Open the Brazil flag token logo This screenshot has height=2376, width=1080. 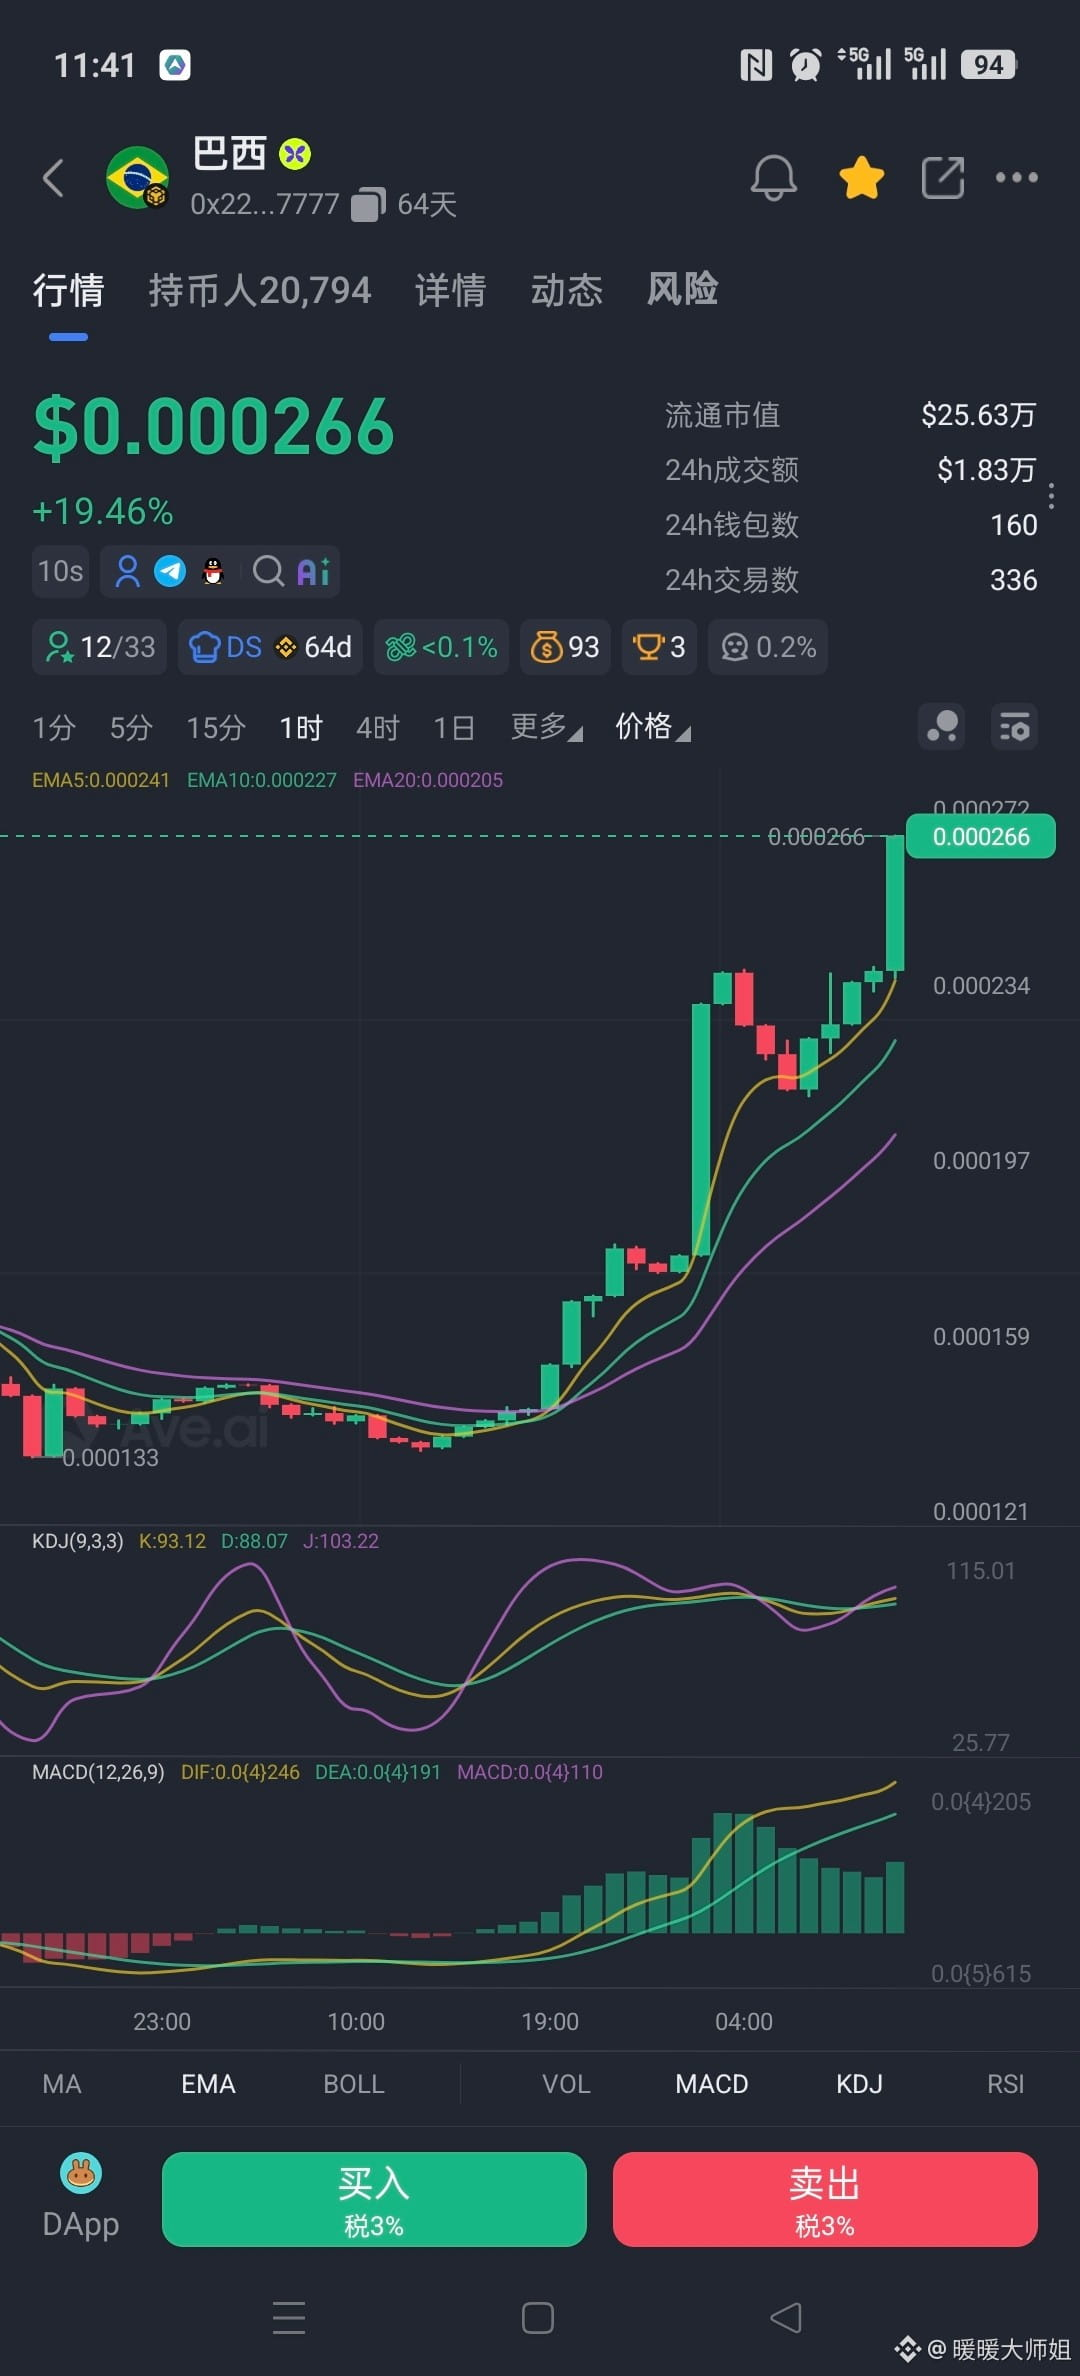point(138,177)
